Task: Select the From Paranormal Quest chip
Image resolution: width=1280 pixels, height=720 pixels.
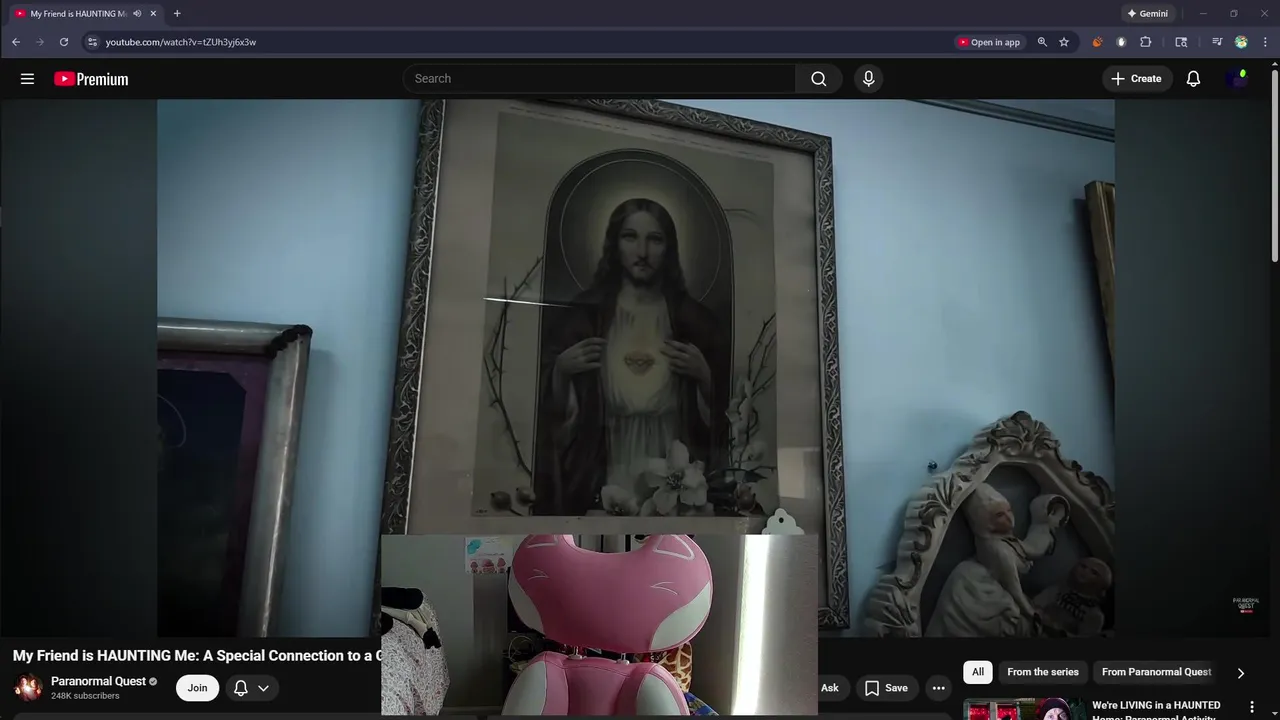Action: coord(1156,672)
